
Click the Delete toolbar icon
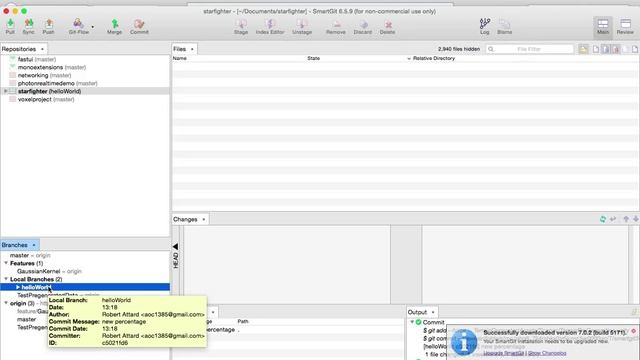pyautogui.click(x=387, y=26)
